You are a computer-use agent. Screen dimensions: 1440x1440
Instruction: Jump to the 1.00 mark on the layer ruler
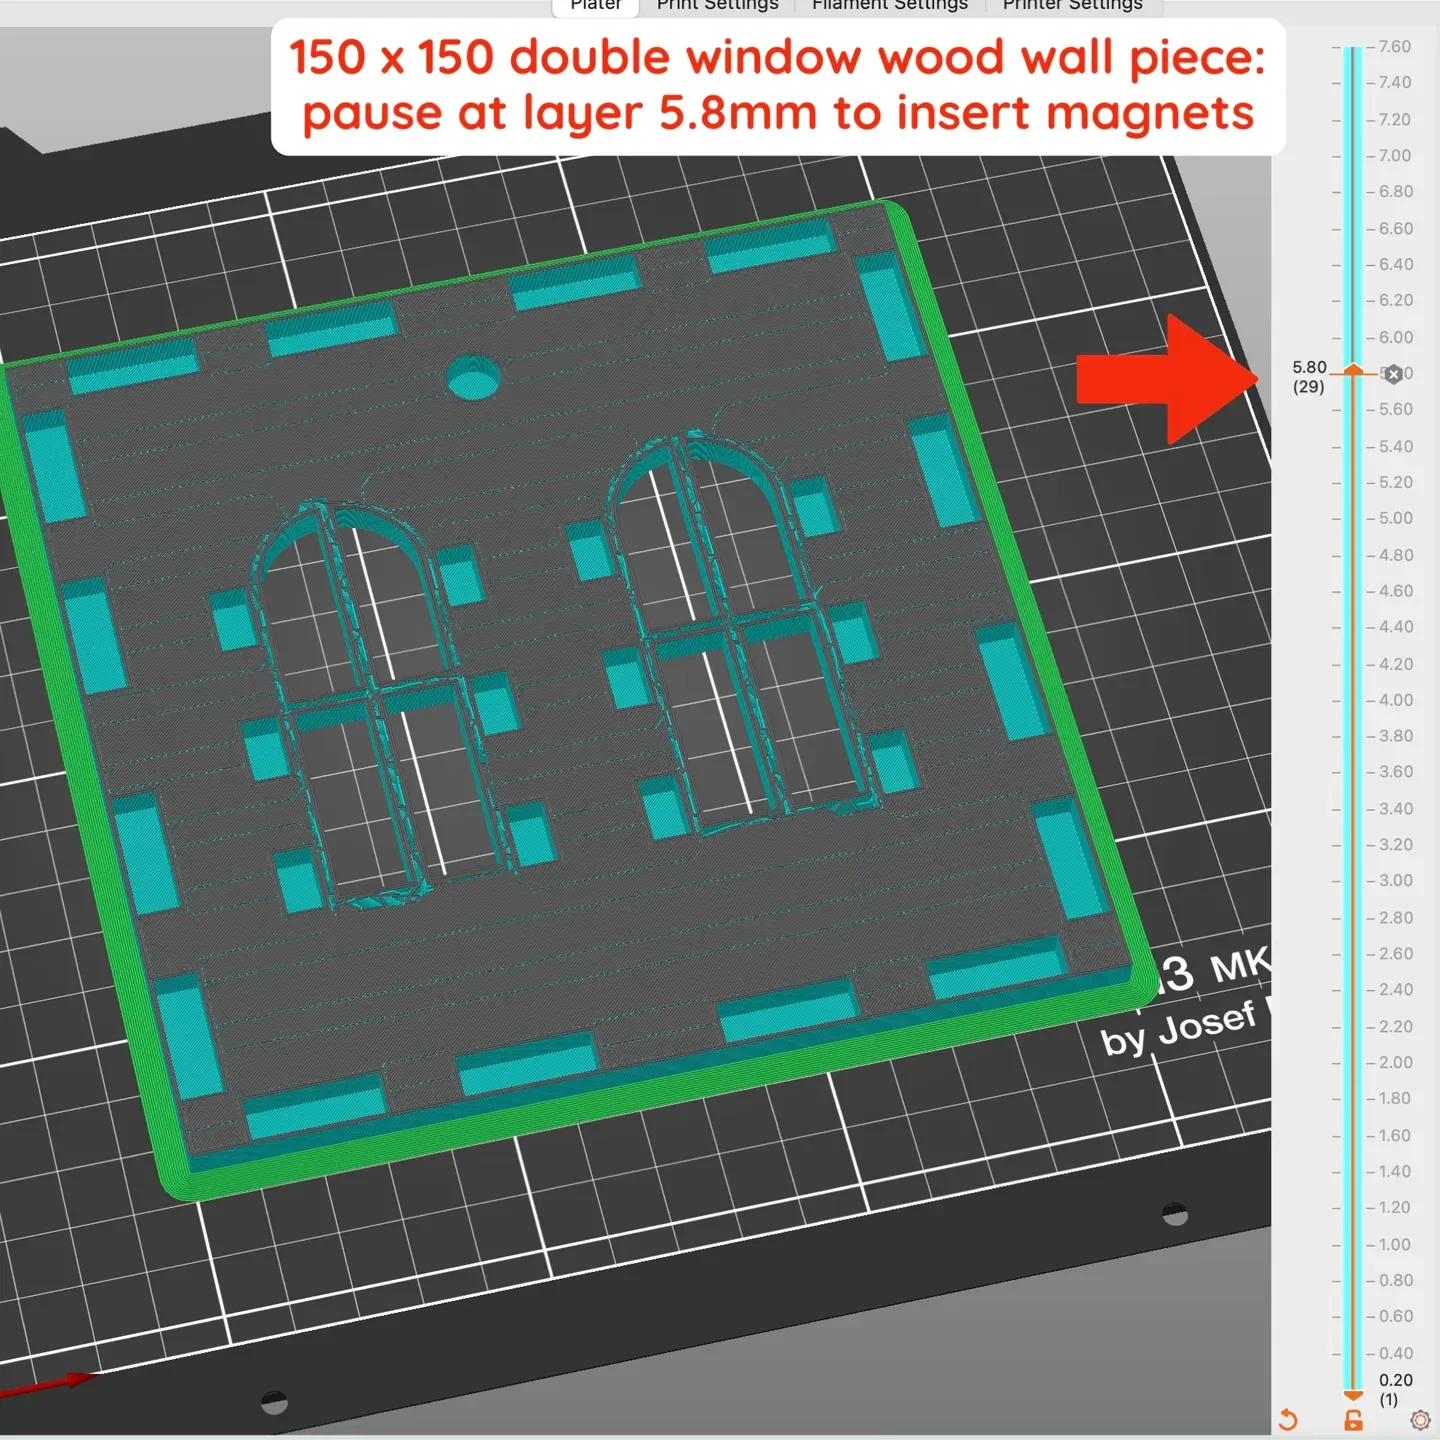(1394, 1244)
